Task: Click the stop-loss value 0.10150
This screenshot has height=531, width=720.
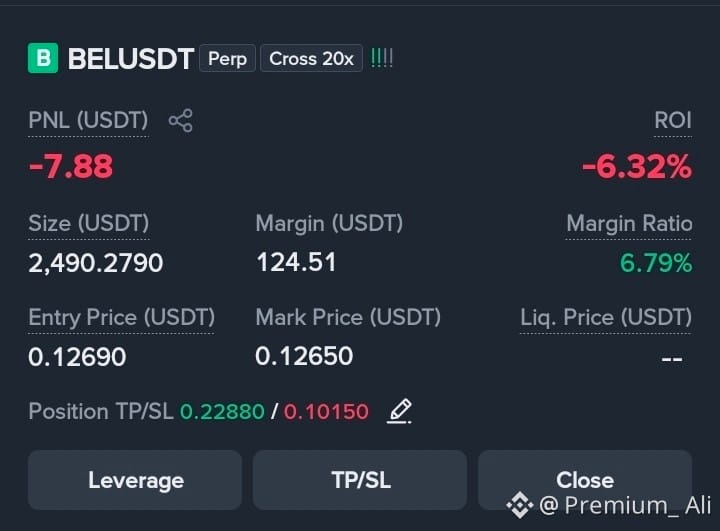Action: coord(326,412)
